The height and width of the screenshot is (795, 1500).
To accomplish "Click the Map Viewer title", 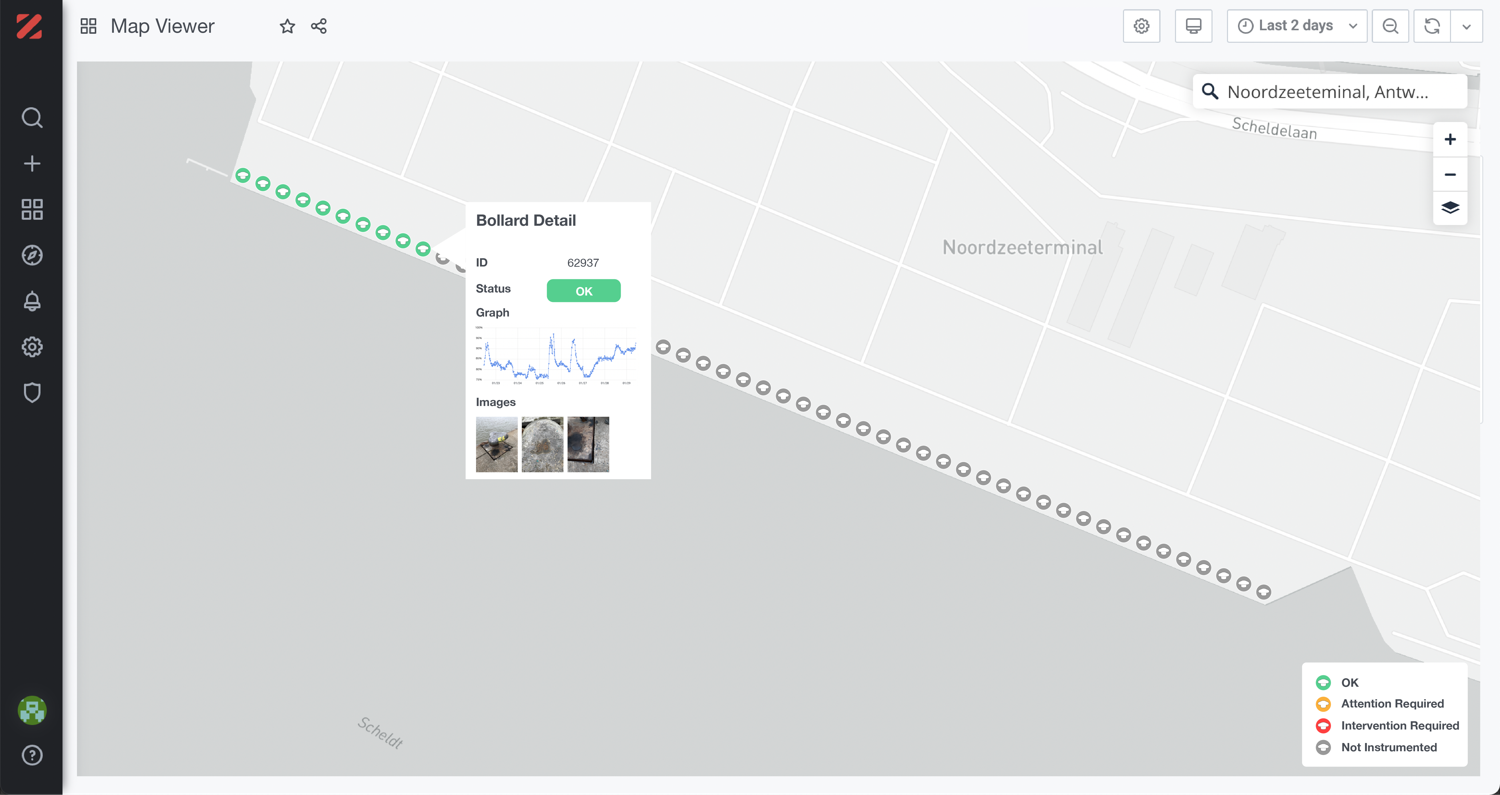I will pos(163,26).
